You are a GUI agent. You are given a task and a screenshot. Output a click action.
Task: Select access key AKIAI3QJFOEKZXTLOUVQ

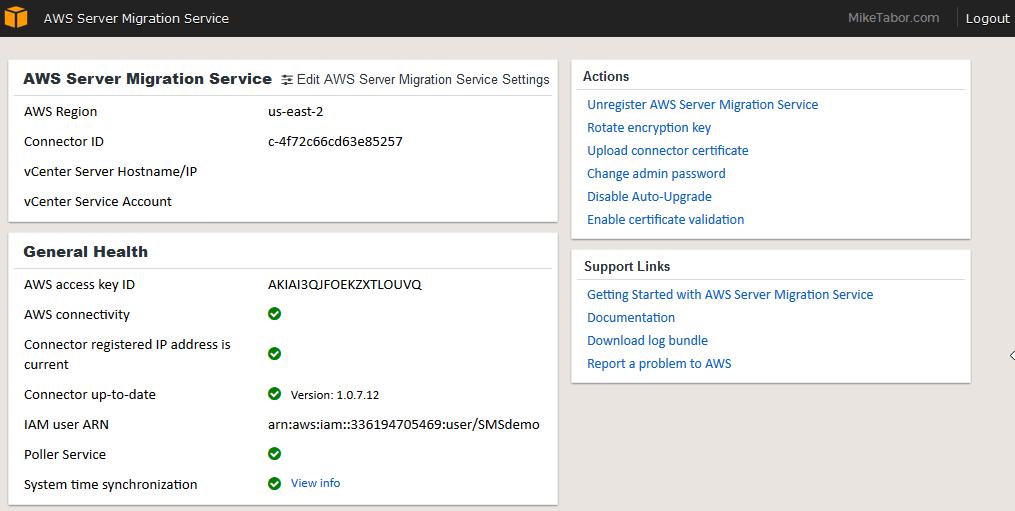(344, 284)
